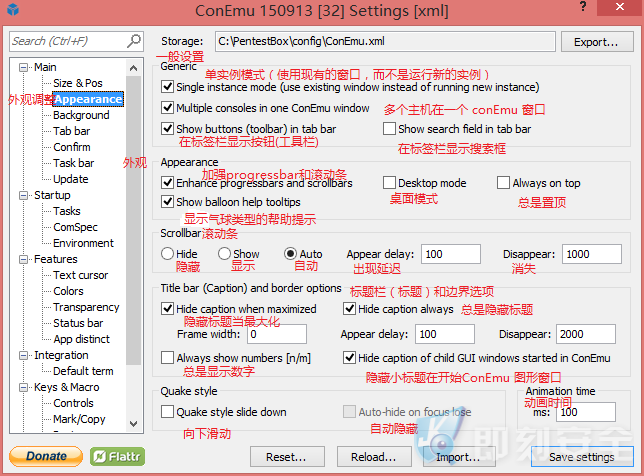Collapse the Features tree node

coord(24,259)
